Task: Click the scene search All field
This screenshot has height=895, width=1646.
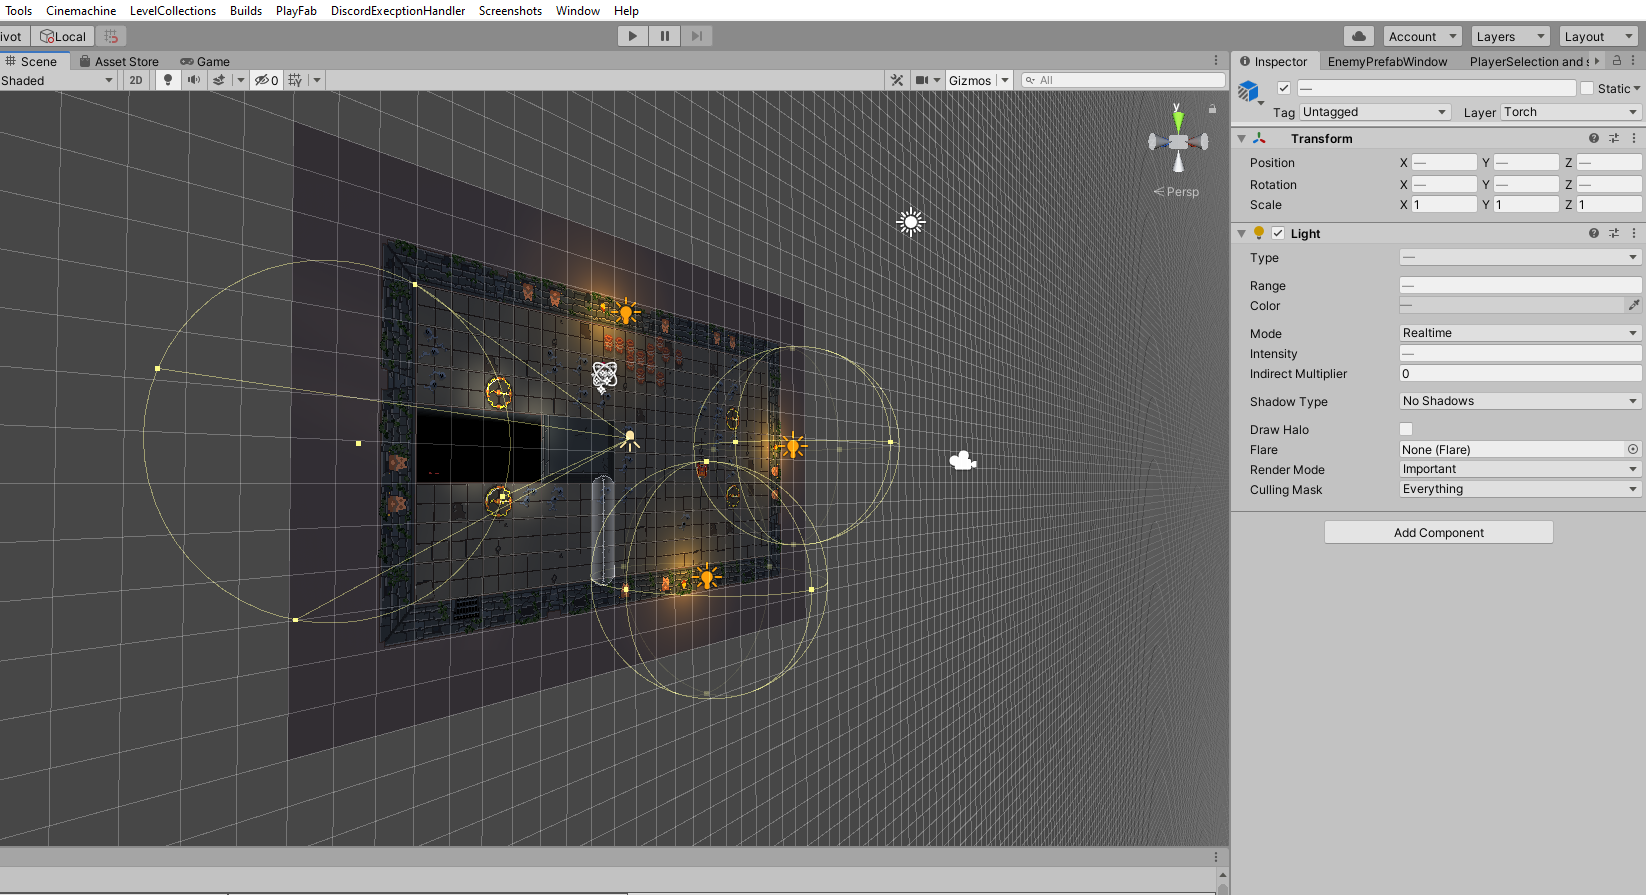Action: point(1124,80)
